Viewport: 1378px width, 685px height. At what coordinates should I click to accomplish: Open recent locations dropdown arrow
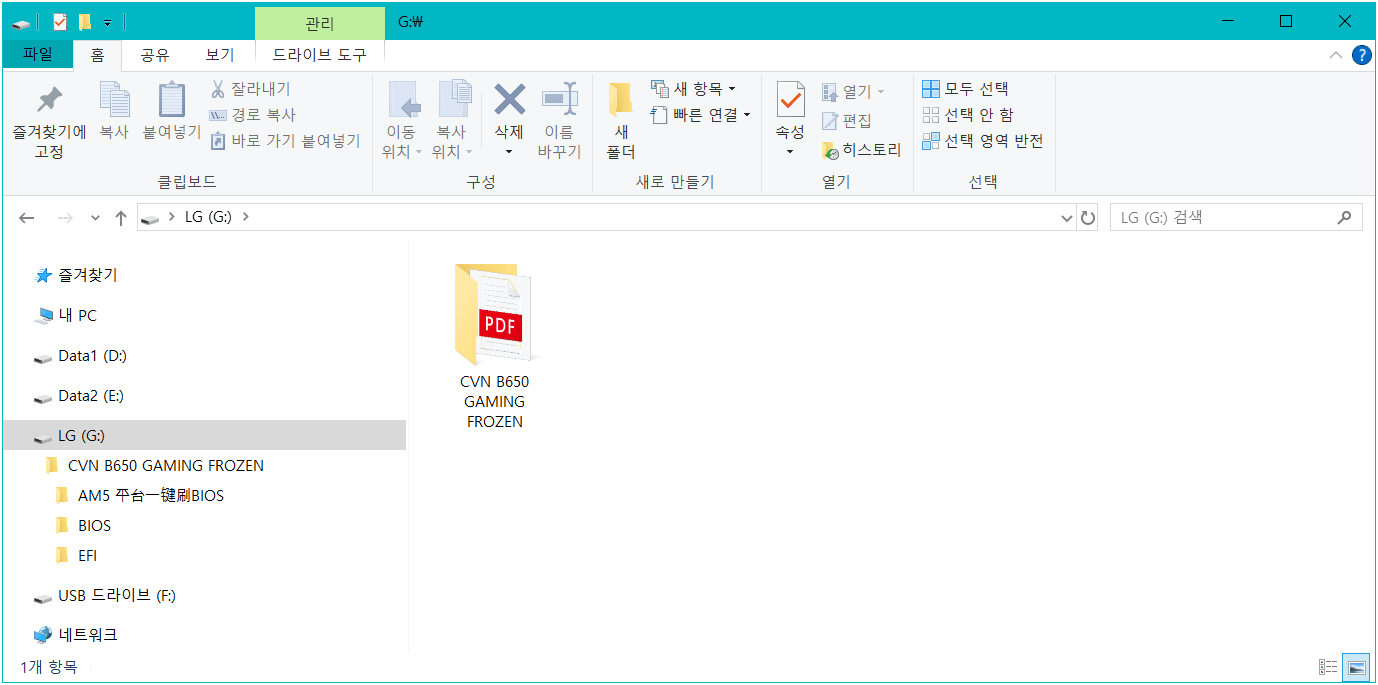coord(96,218)
